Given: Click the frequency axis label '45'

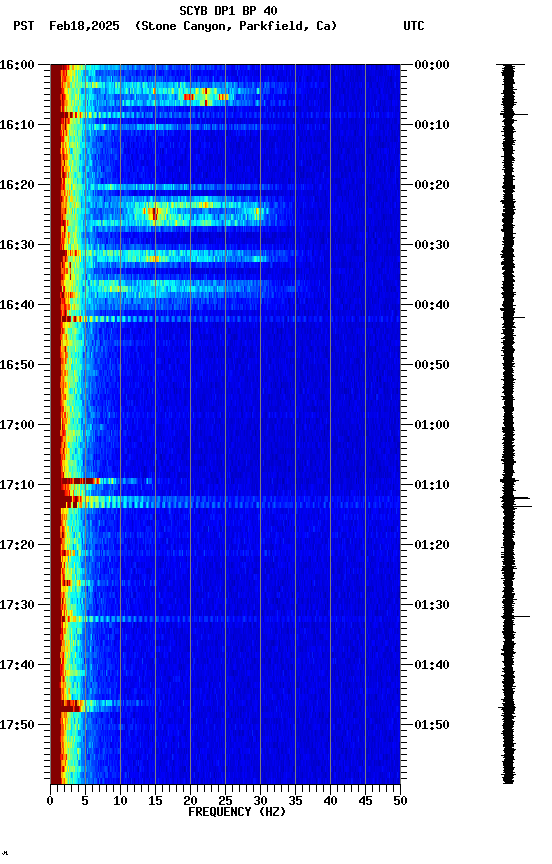Looking at the screenshot, I should pos(365,801).
